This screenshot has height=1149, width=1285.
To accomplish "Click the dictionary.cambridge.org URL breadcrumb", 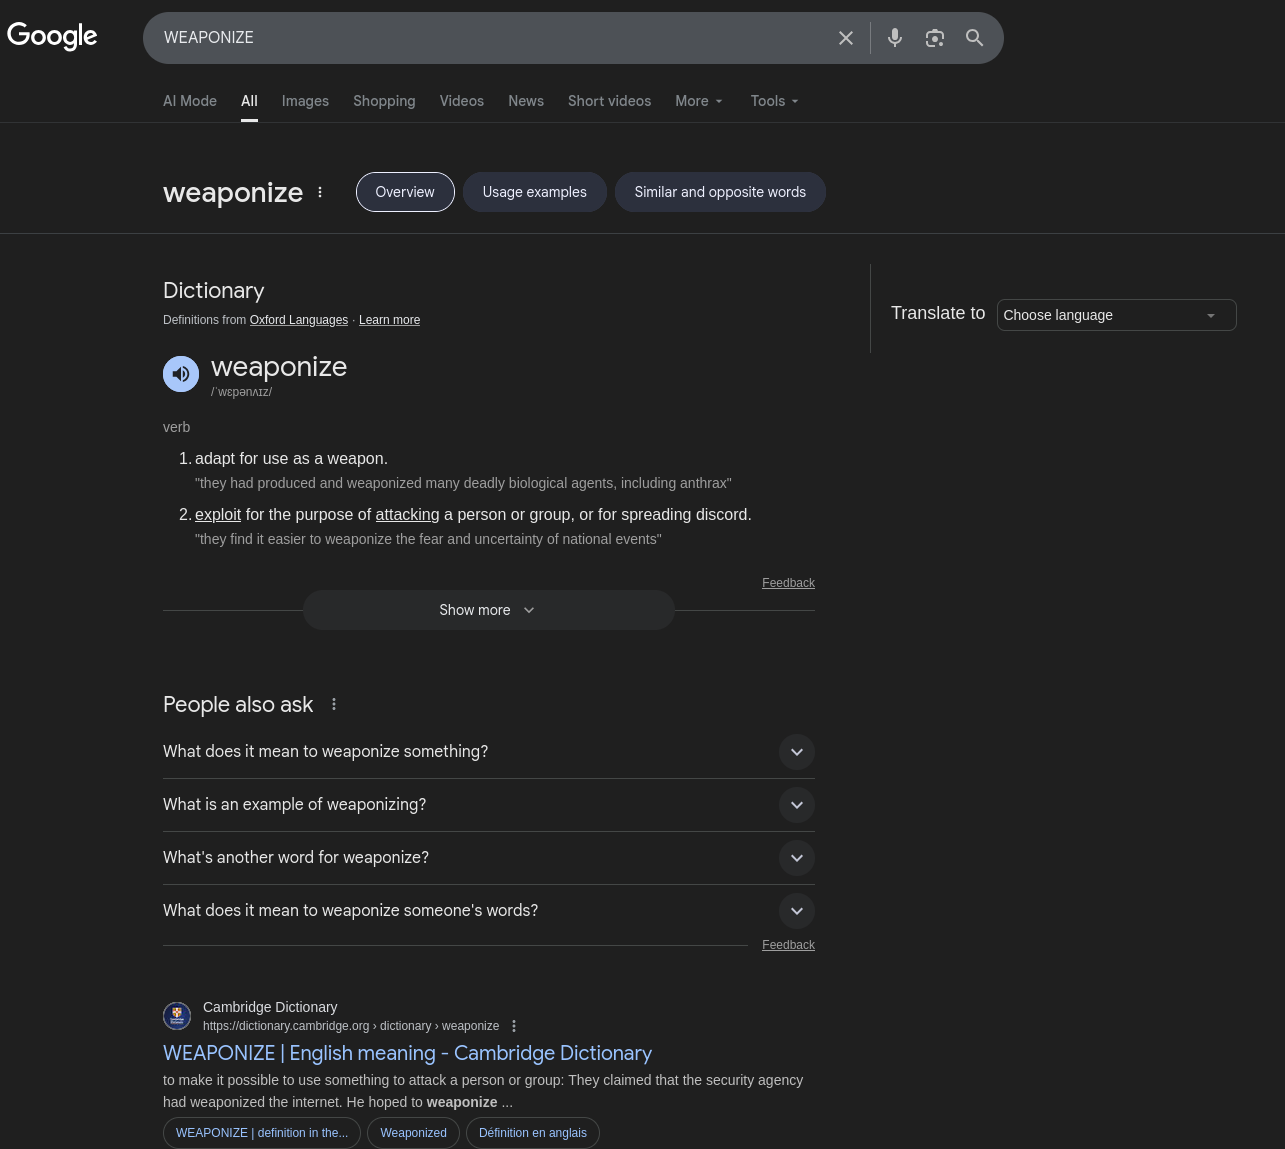I will coord(351,1026).
